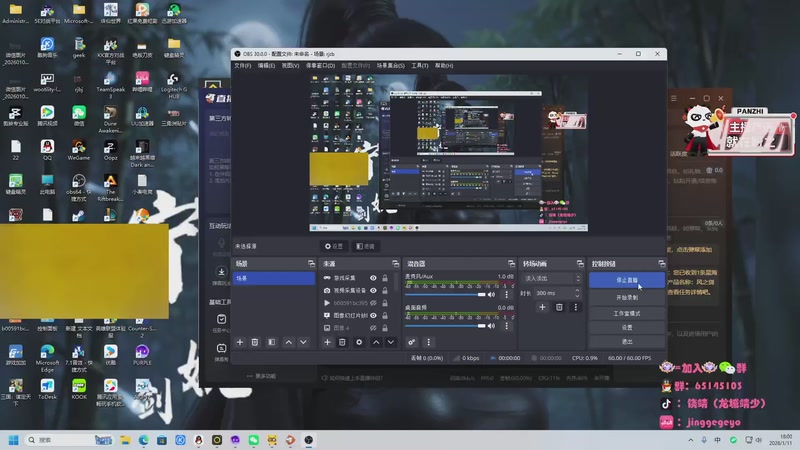Move selected scene down with arrow in 场景 panel
Viewport: 800px width, 450px height.
pyautogui.click(x=303, y=342)
